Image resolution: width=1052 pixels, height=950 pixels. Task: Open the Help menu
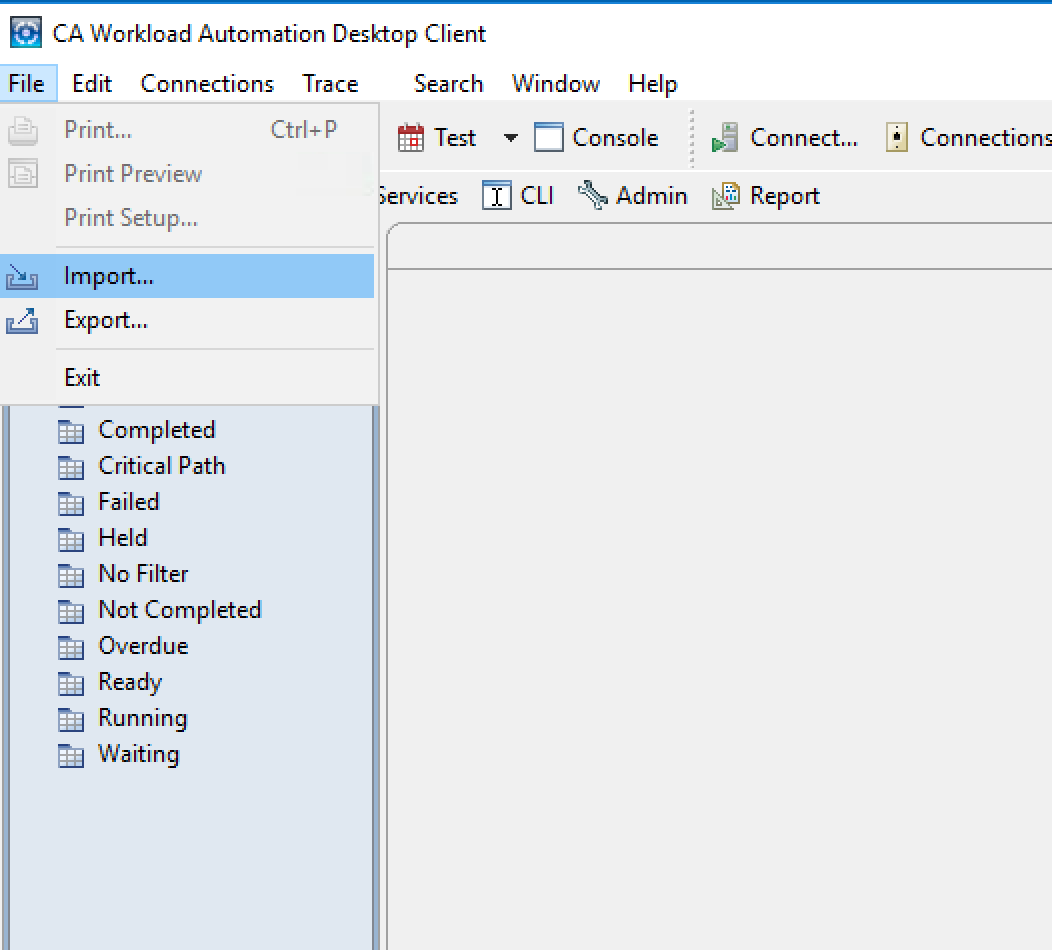click(x=652, y=84)
